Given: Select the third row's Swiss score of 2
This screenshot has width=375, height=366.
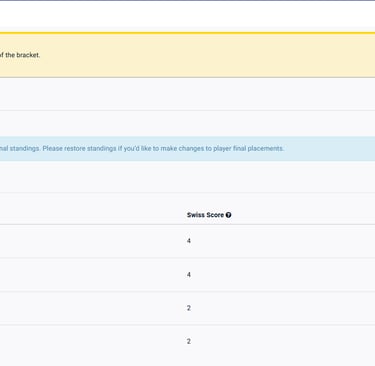Looking at the screenshot, I should [x=189, y=308].
